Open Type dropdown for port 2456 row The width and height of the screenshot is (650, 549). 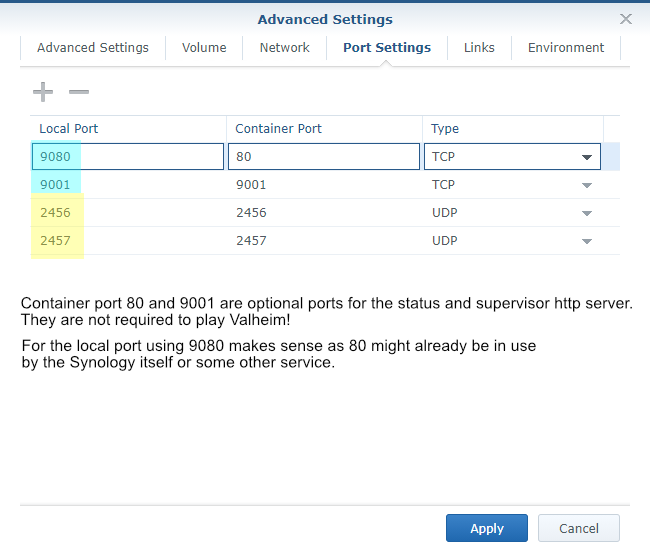587,213
